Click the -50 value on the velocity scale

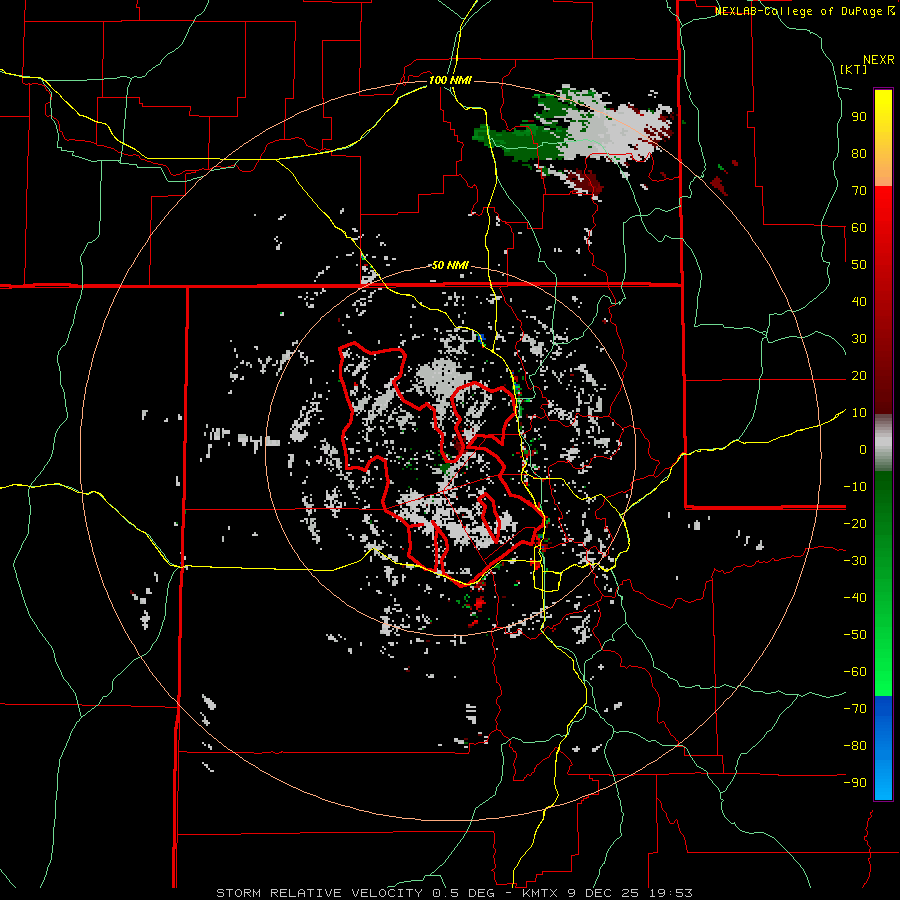(x=855, y=635)
